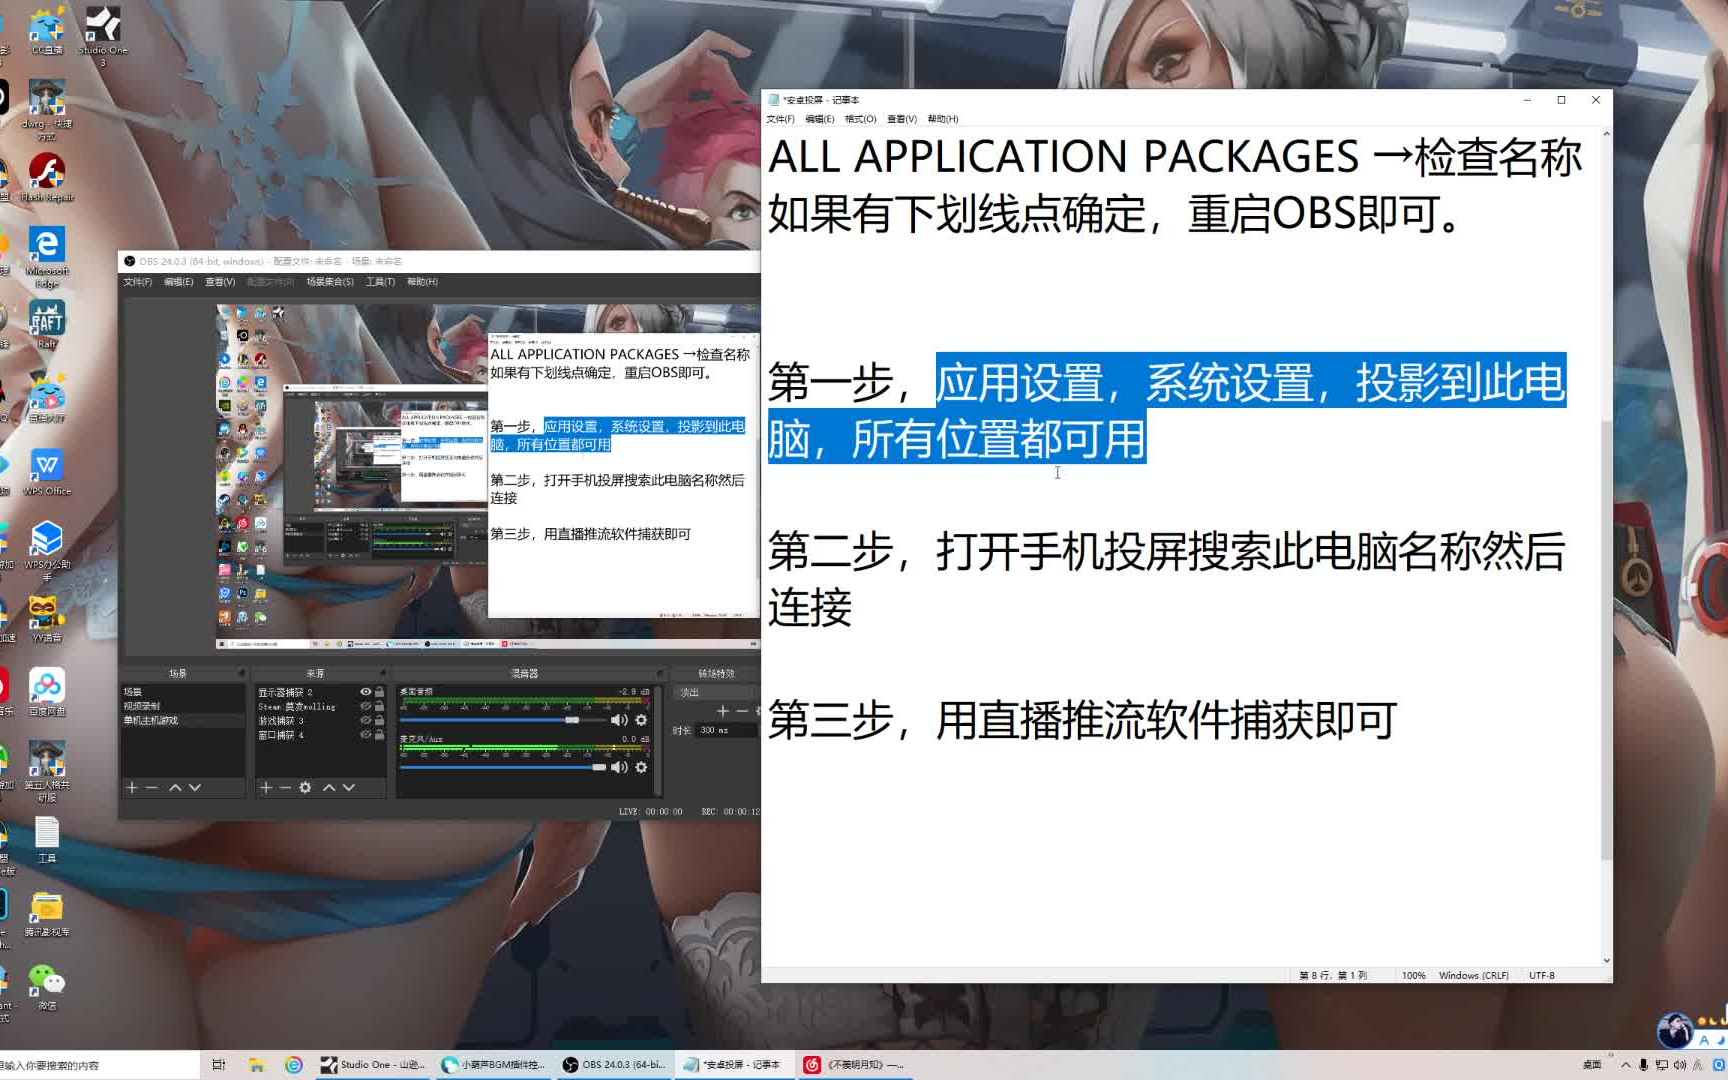Switch to OBS 24.0.3 taskbar button
Screen dimensions: 1728x1080
[614, 1065]
